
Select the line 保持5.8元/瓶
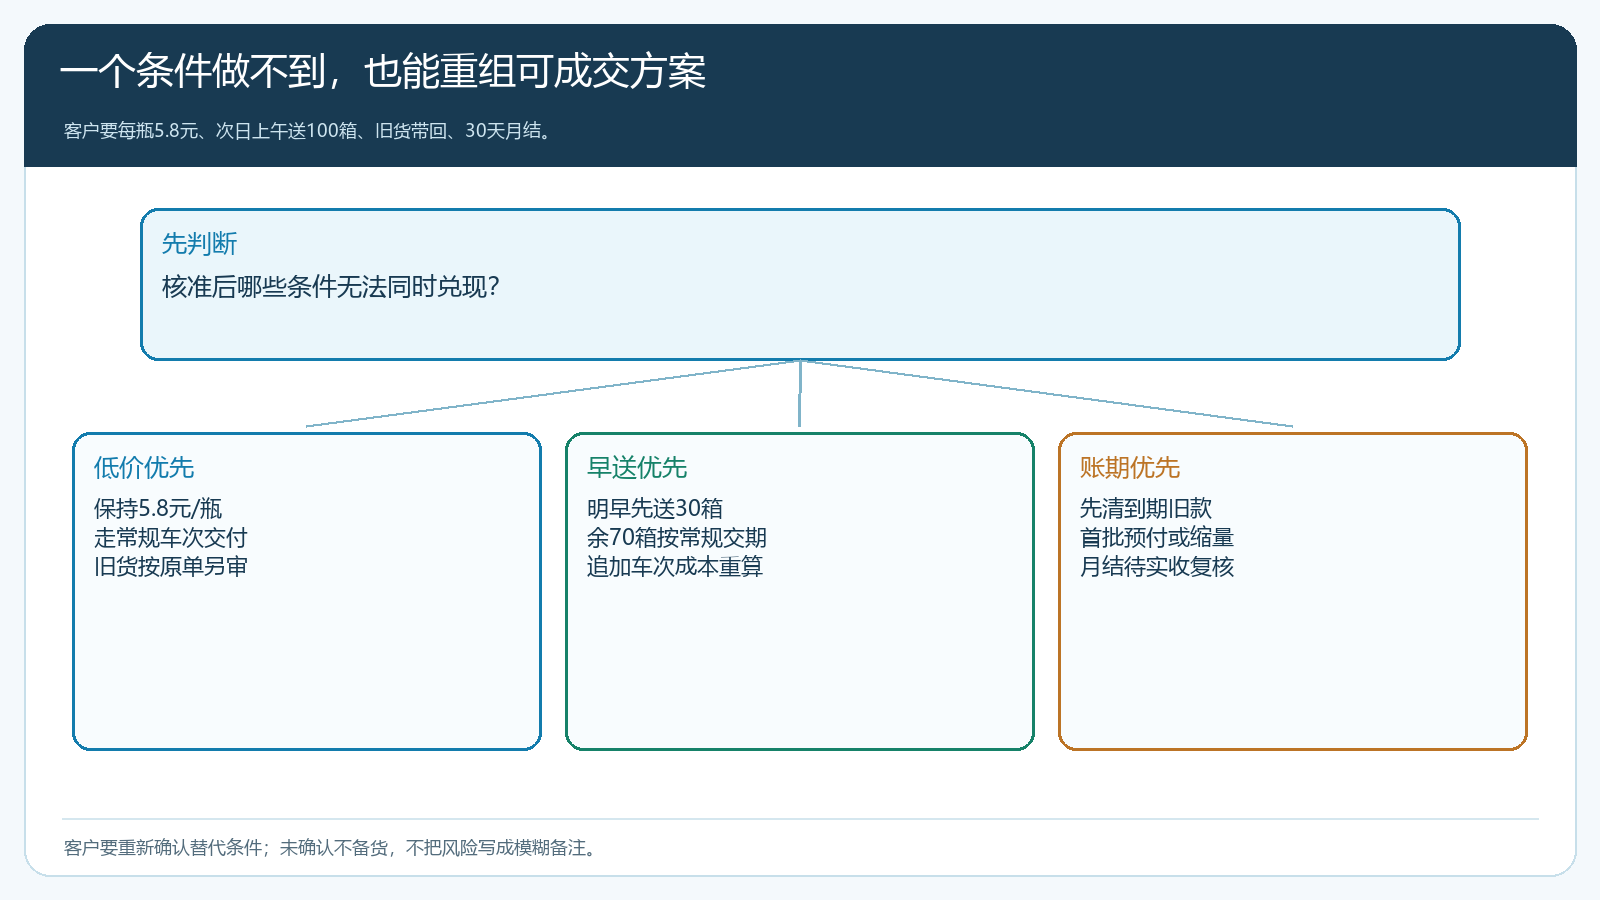coord(158,508)
